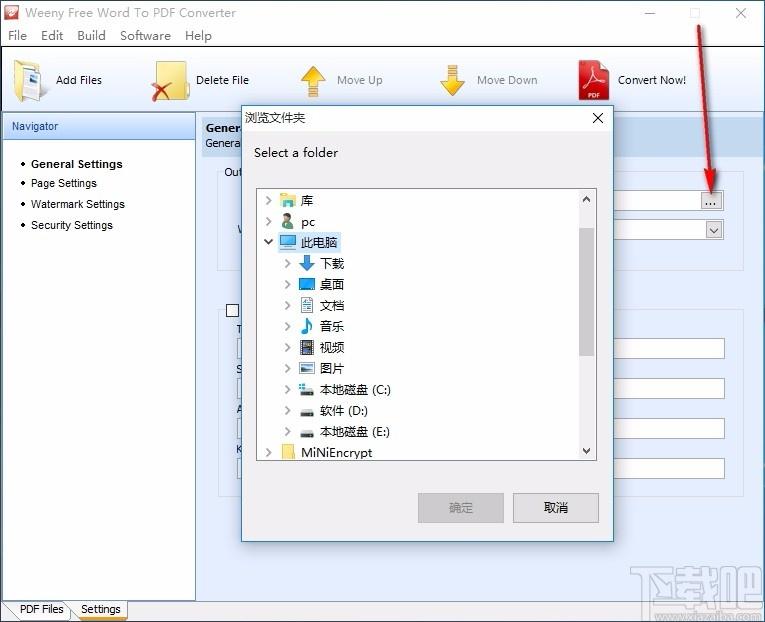765x622 pixels.
Task: Open the Software menu
Action: coord(145,36)
